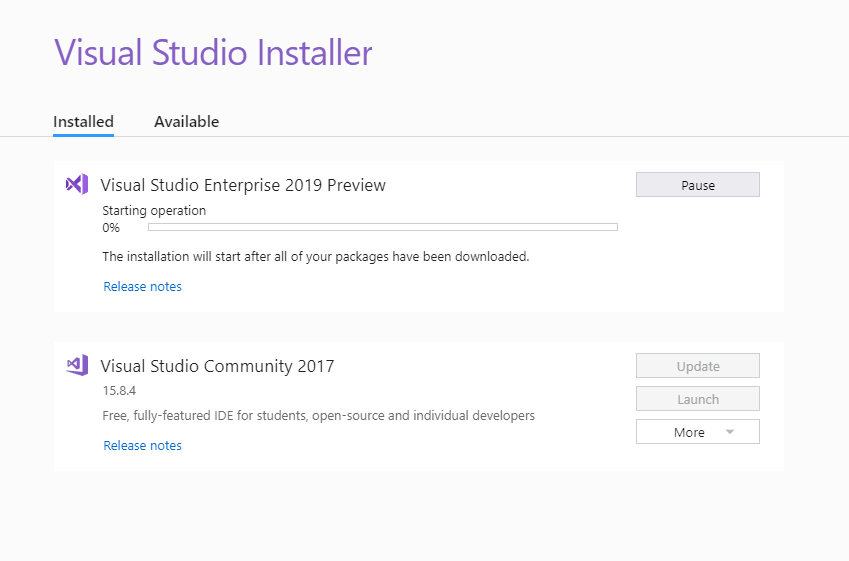Image resolution: width=849 pixels, height=561 pixels.
Task: Click the Visual Studio Community 2017 logo icon
Action: [77, 366]
